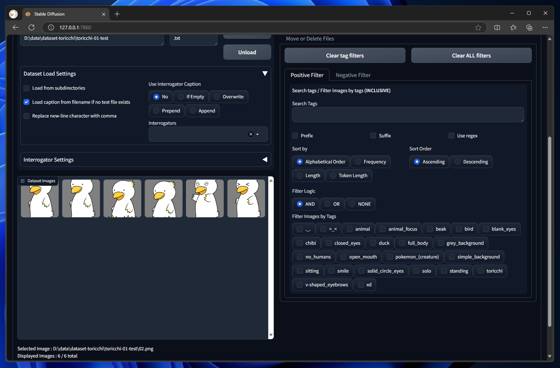Filter images by the full_body tag
This screenshot has width=560, height=368.
[414, 243]
